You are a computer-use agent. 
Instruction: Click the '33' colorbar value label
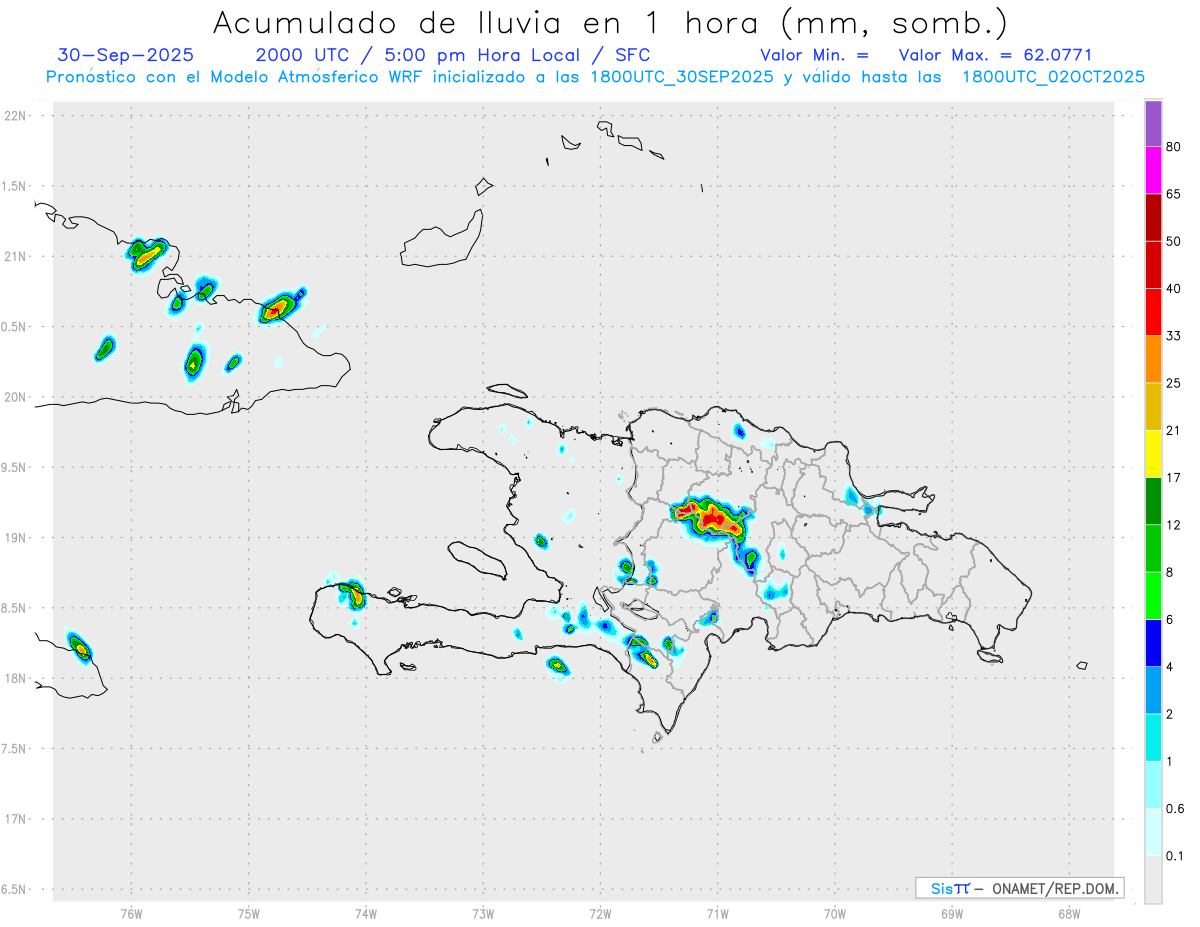click(1174, 336)
